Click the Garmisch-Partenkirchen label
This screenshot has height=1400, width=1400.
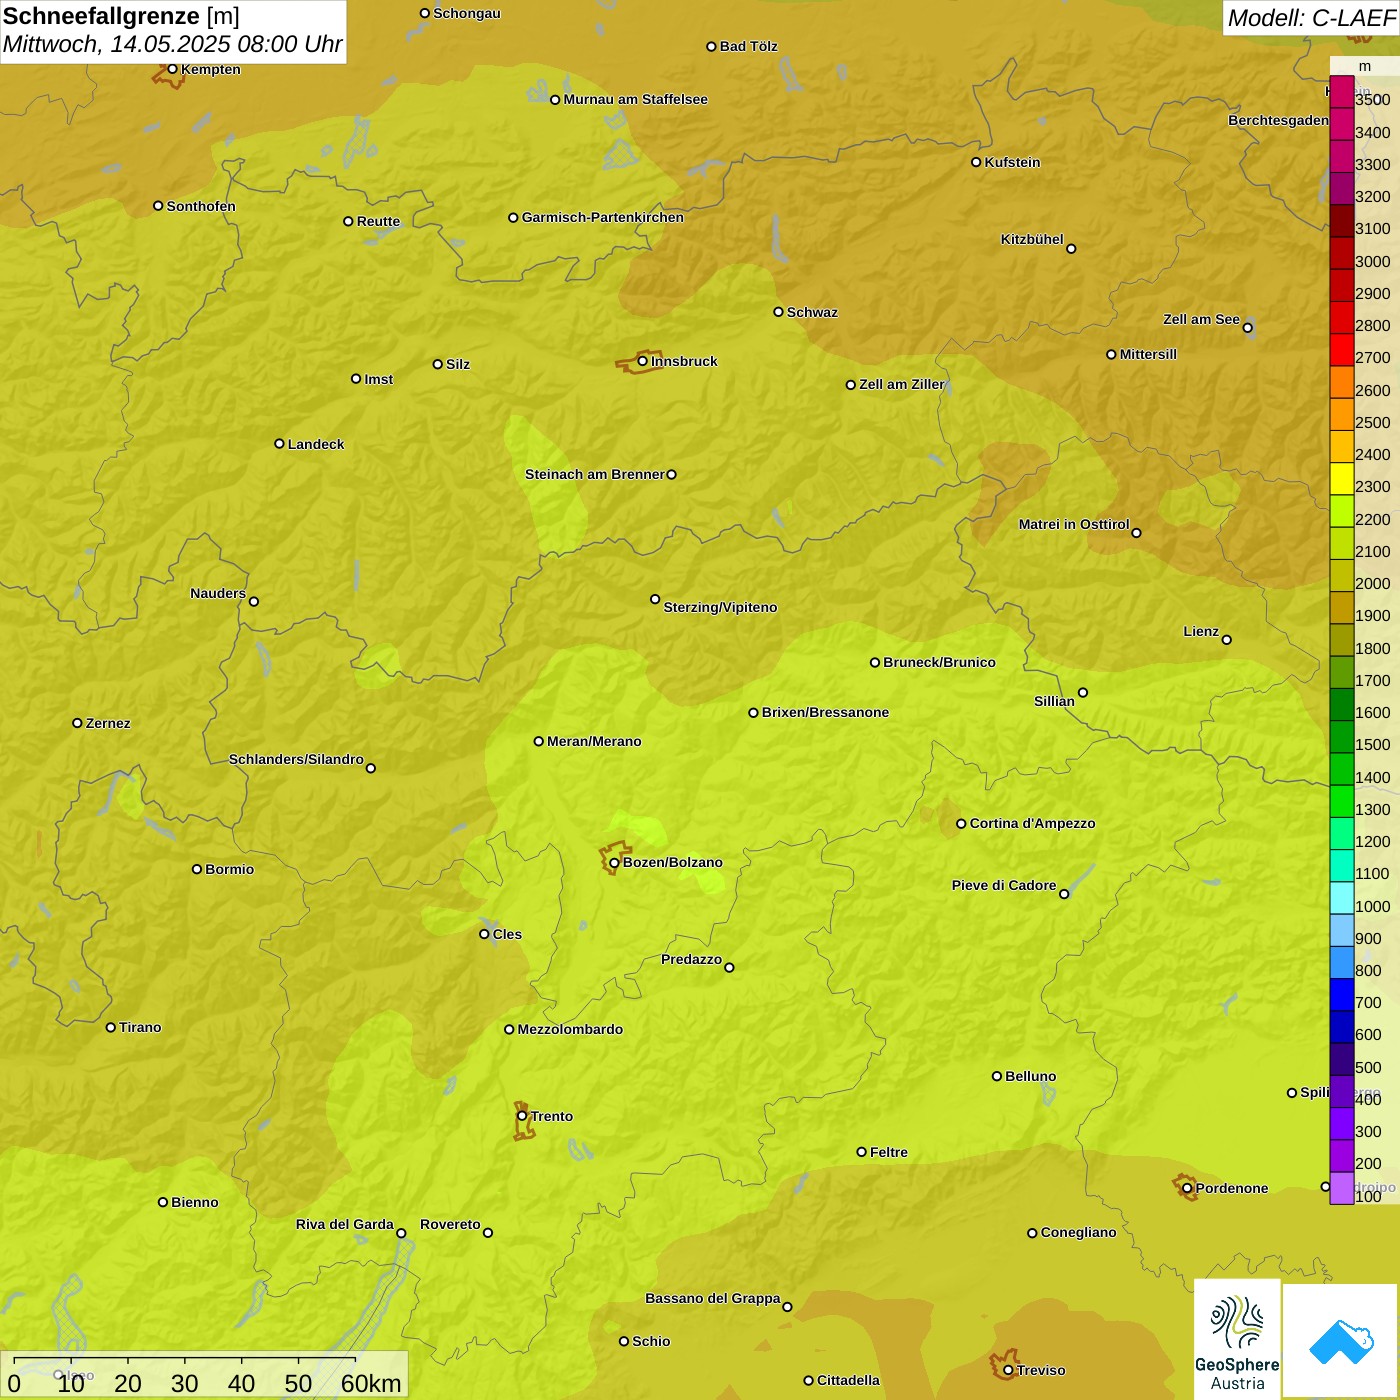603,217
